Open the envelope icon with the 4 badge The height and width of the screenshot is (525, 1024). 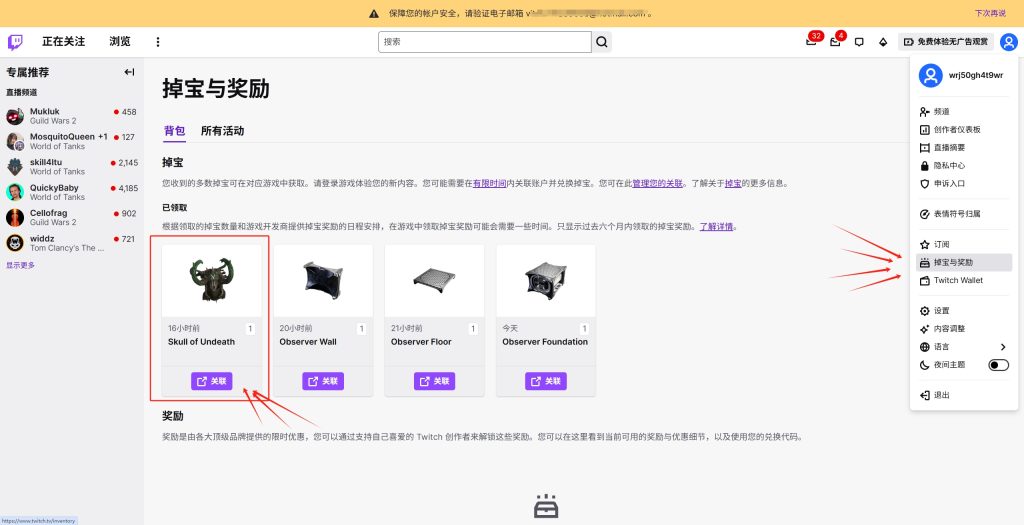(x=835, y=42)
